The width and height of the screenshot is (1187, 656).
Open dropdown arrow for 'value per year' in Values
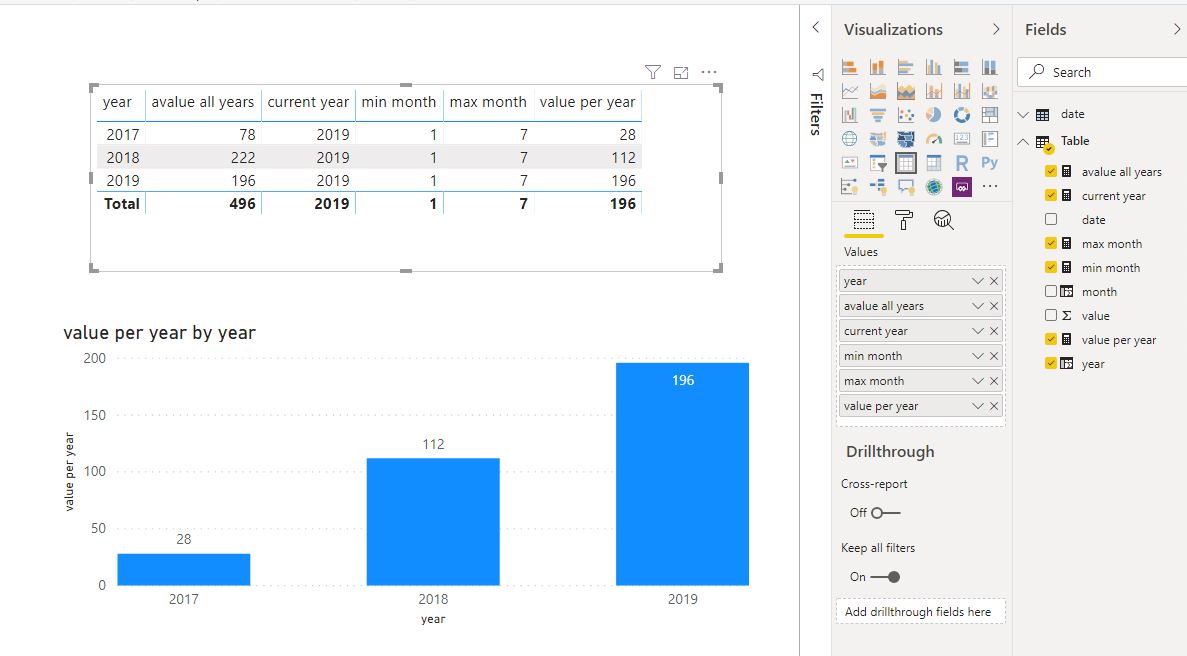point(978,406)
